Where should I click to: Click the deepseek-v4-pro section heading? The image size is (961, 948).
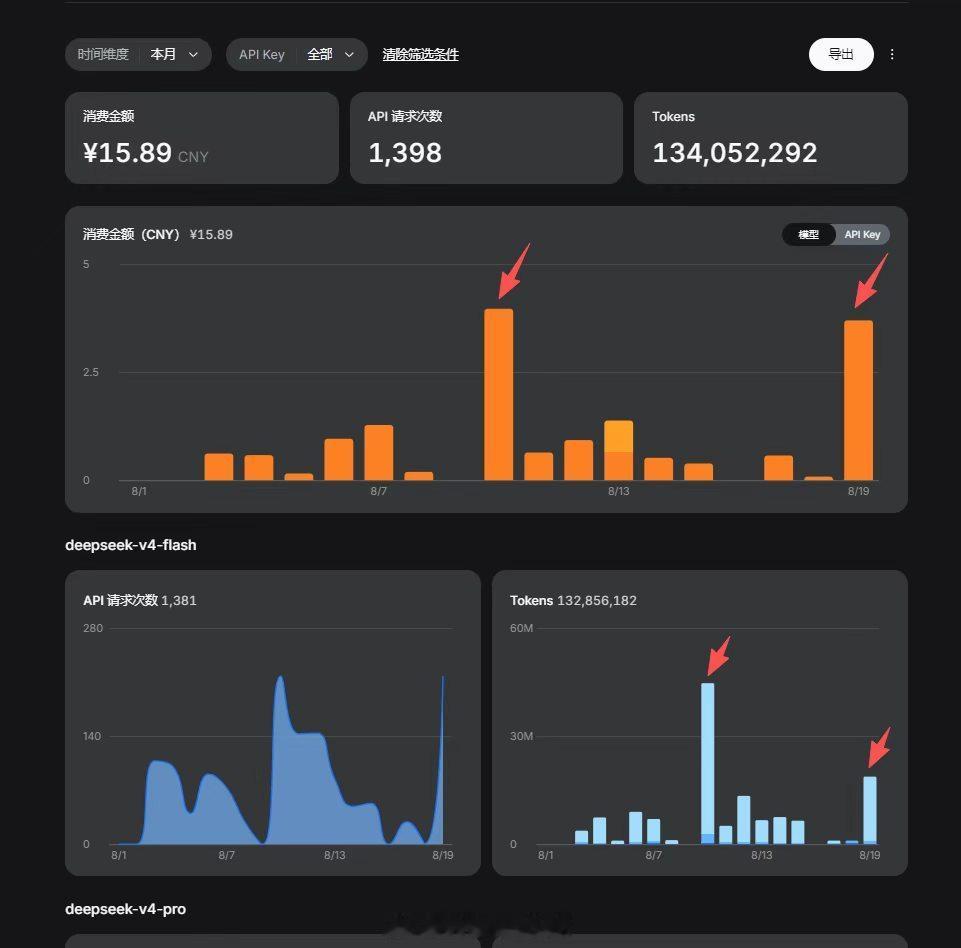[x=126, y=909]
